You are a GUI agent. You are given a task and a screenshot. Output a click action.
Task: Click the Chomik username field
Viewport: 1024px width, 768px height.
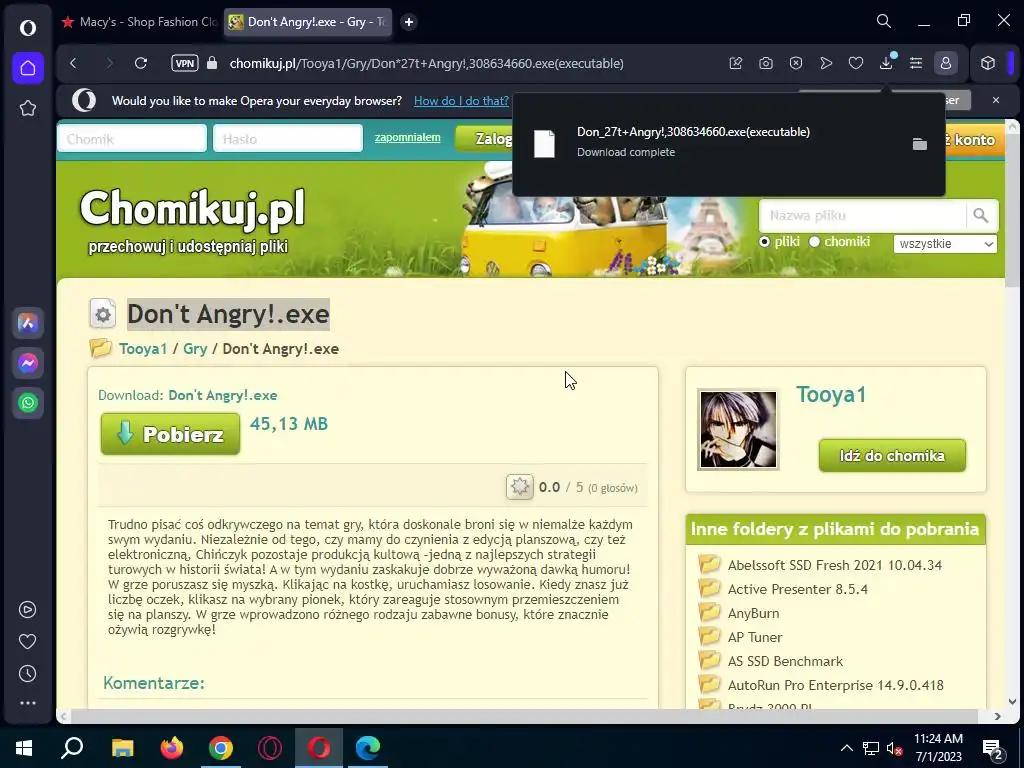click(132, 138)
